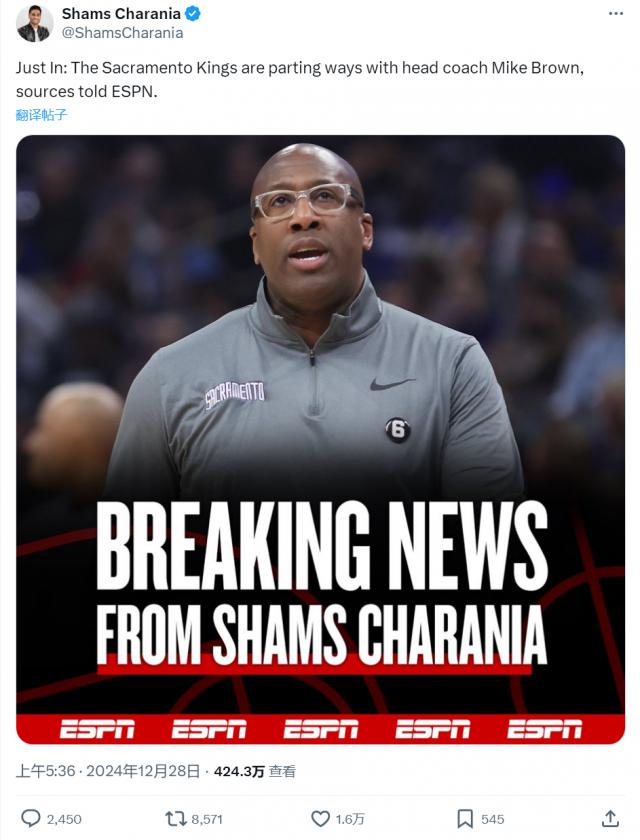Image resolution: width=640 pixels, height=840 pixels.
Task: Click the 1.6万 likes count
Action: pos(350,819)
